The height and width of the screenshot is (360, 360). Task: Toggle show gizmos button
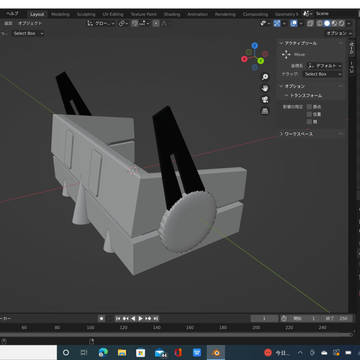click(277, 23)
